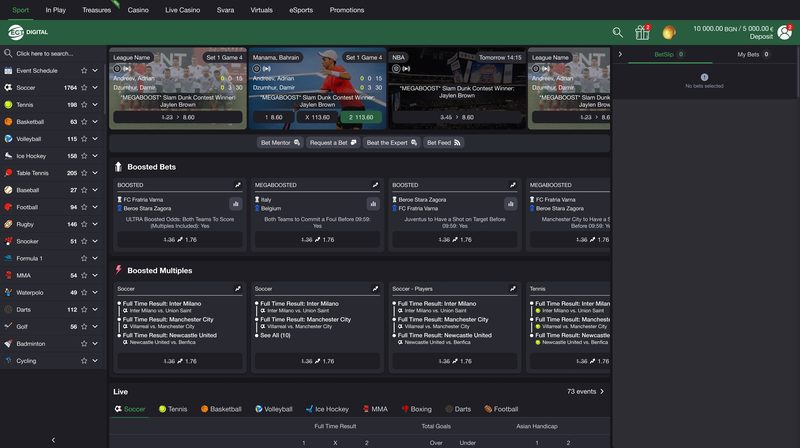This screenshot has height=448, width=800.
Task: Expand the MMA section chevron
Action: click(x=95, y=276)
